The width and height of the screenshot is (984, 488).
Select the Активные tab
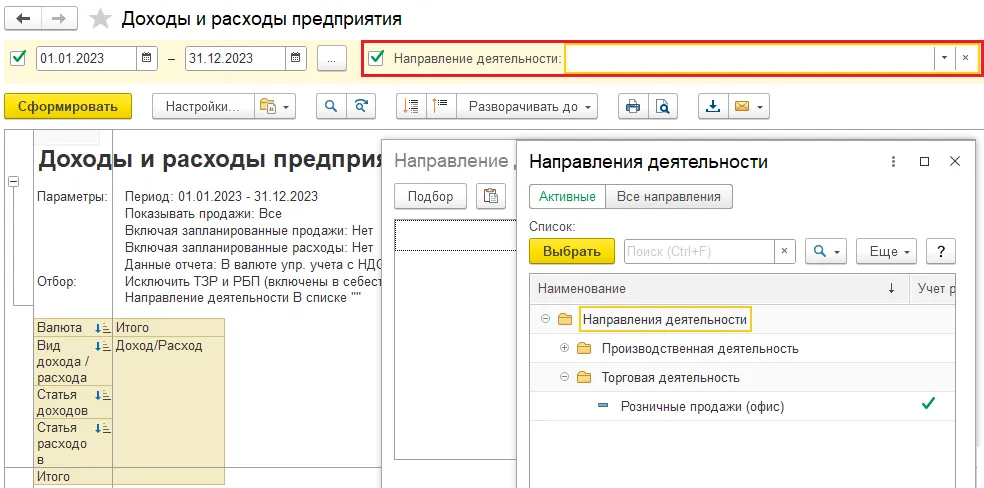point(567,196)
